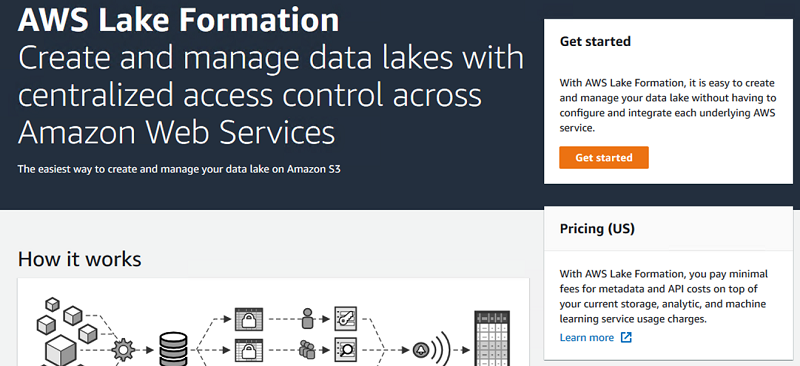Image resolution: width=800 pixels, height=366 pixels.
Task: Select the single user icon
Action: tap(307, 319)
